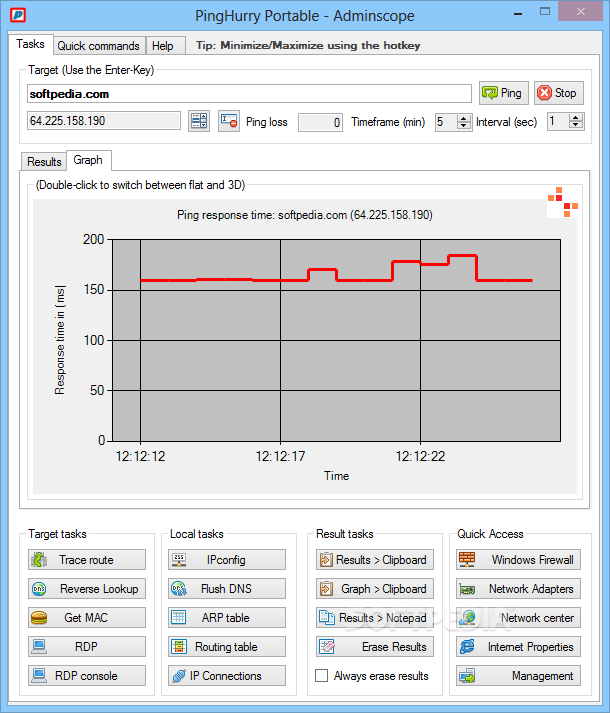Click the Routing table icon

(x=179, y=647)
